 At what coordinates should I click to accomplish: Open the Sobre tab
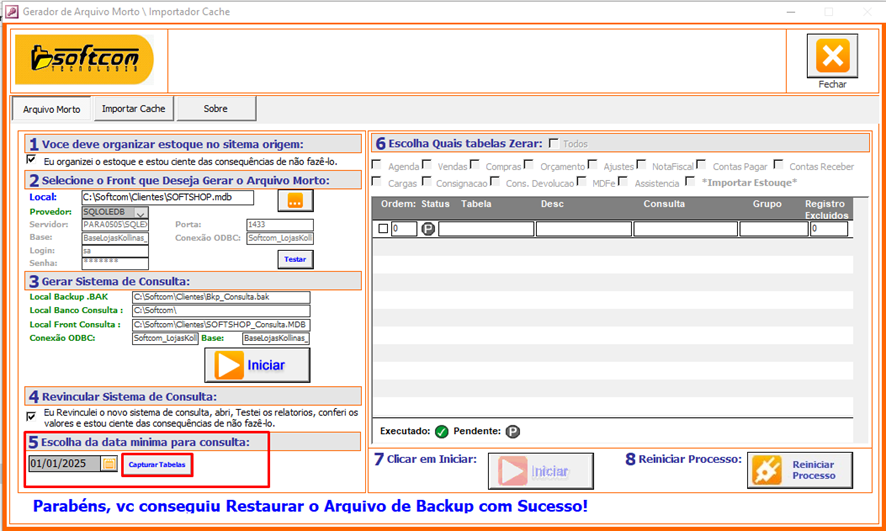[x=215, y=109]
